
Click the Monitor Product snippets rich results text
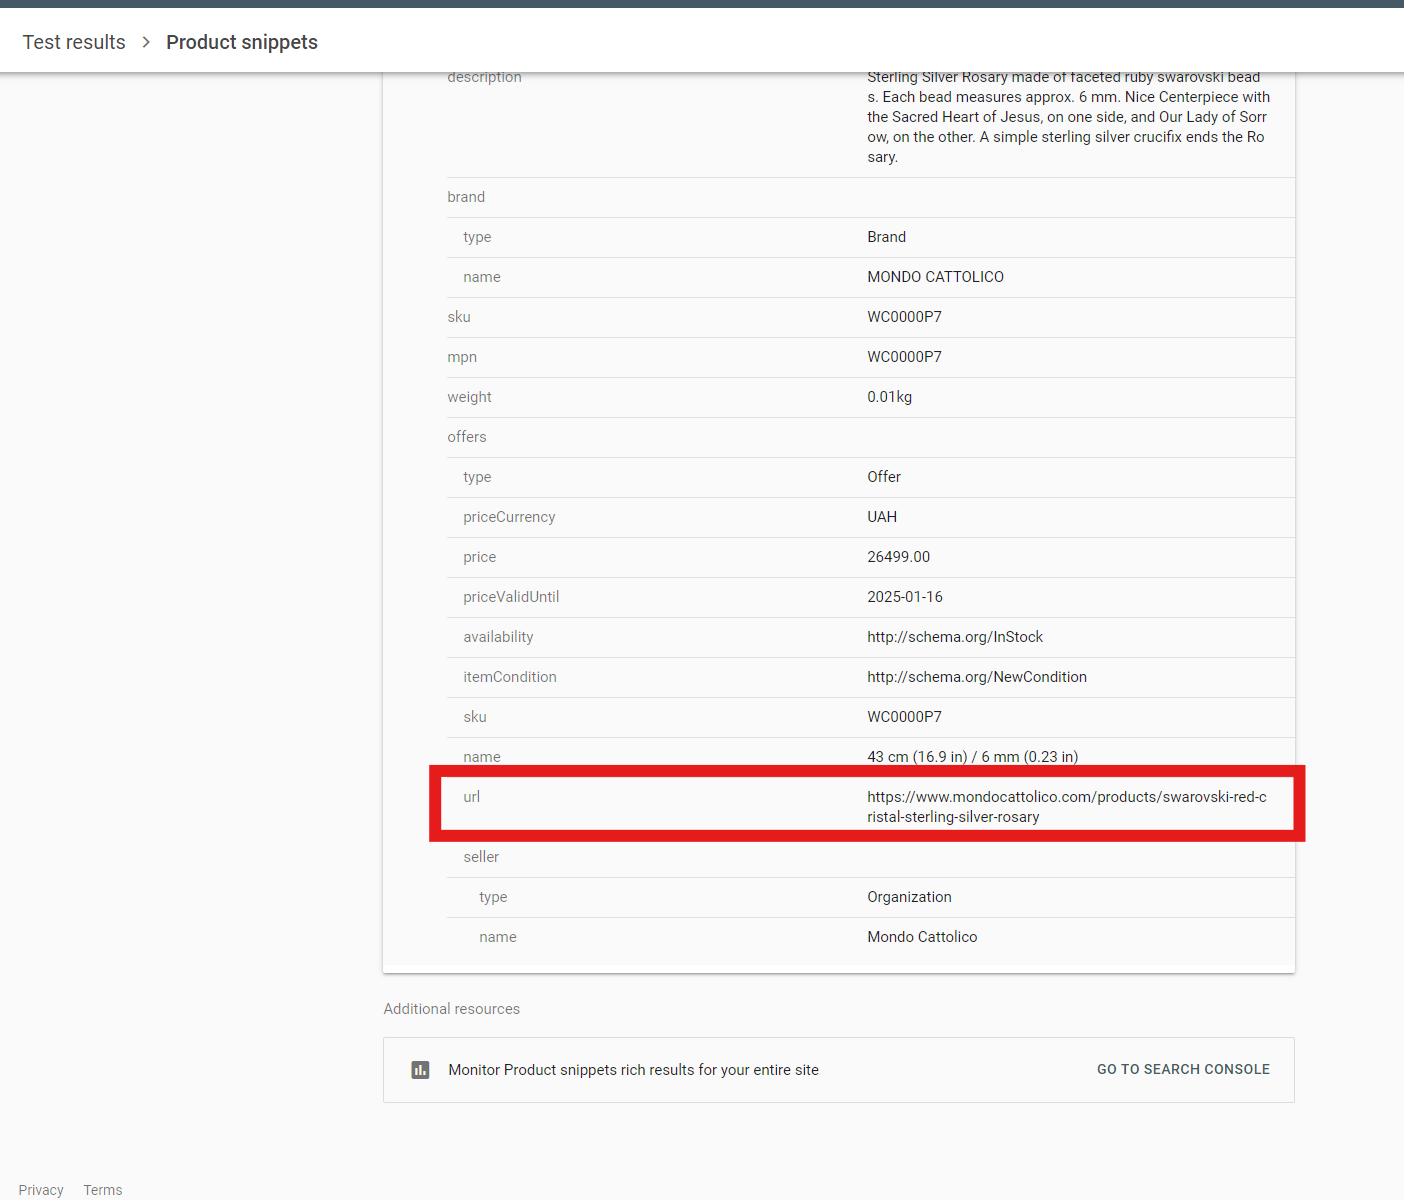click(x=633, y=1070)
